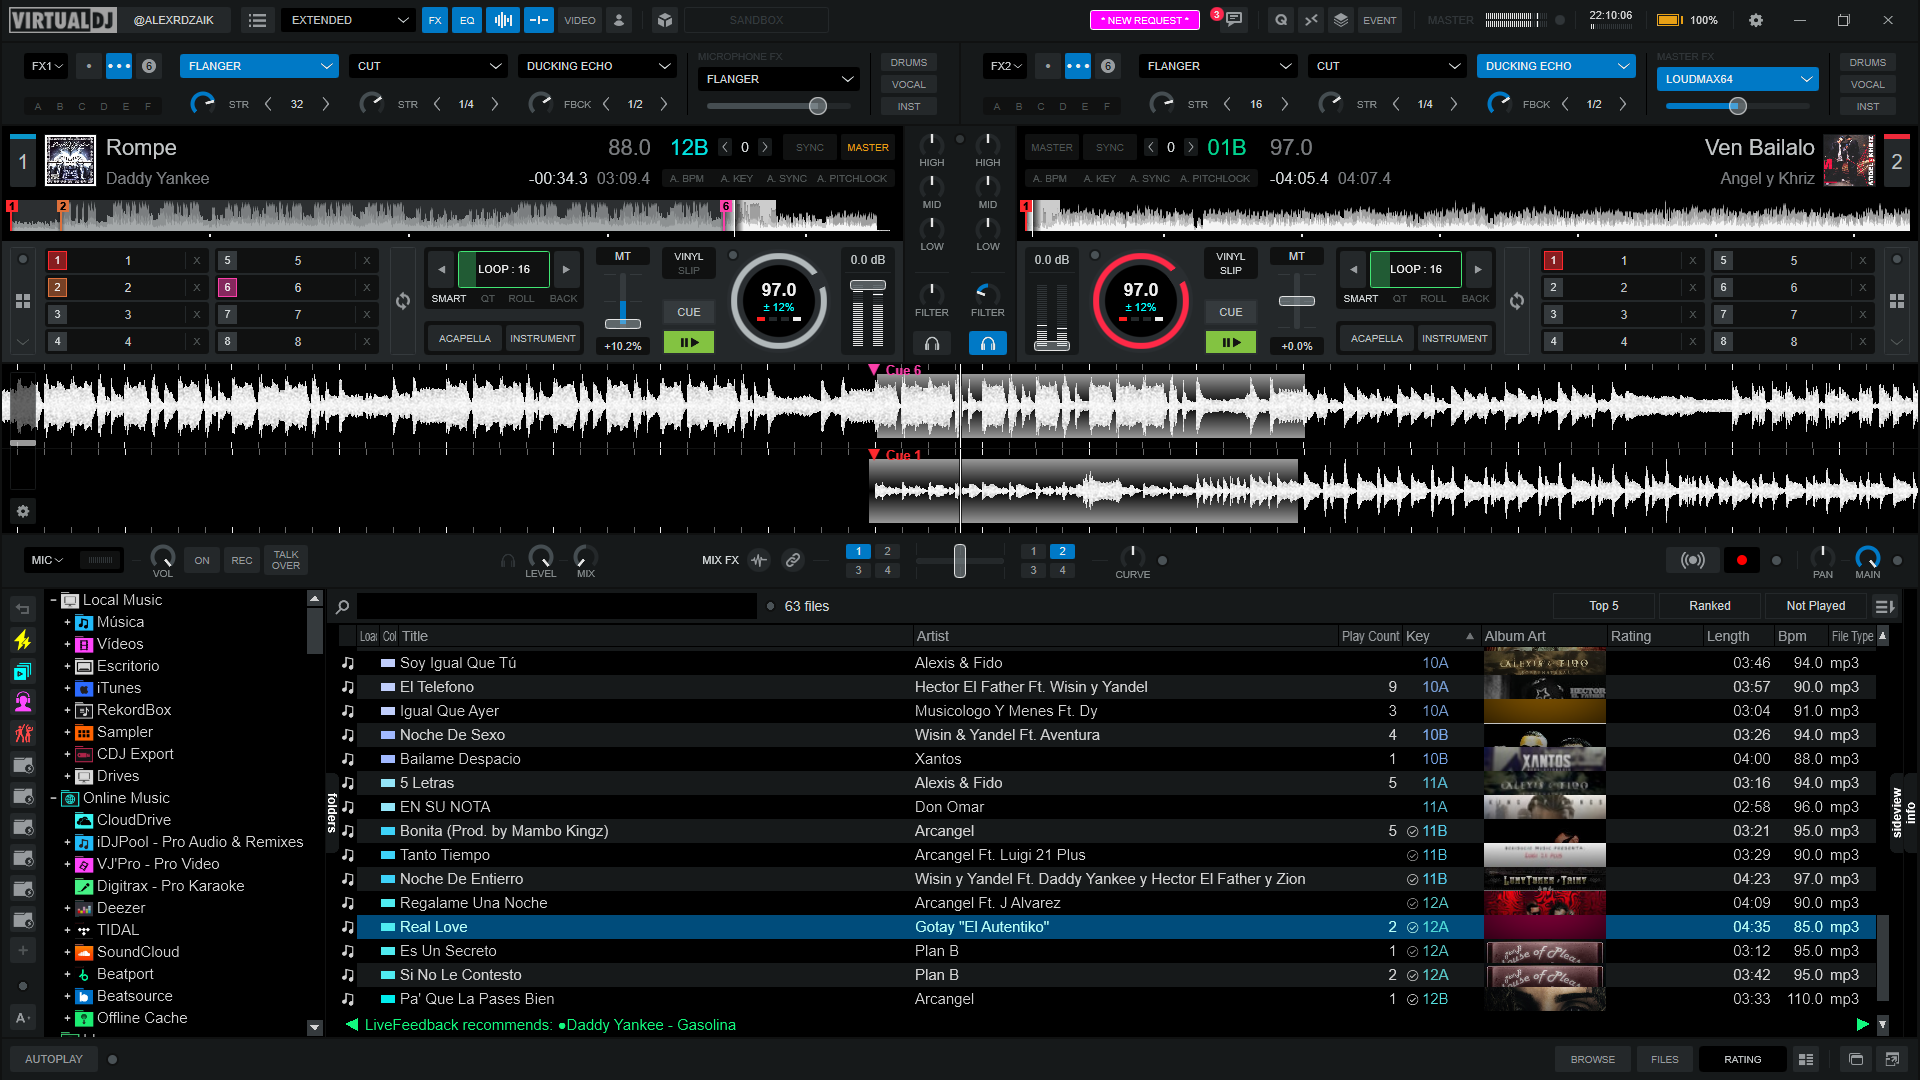The image size is (1920, 1080).
Task: Toggle deck 2 MT master tempo
Action: point(1296,257)
